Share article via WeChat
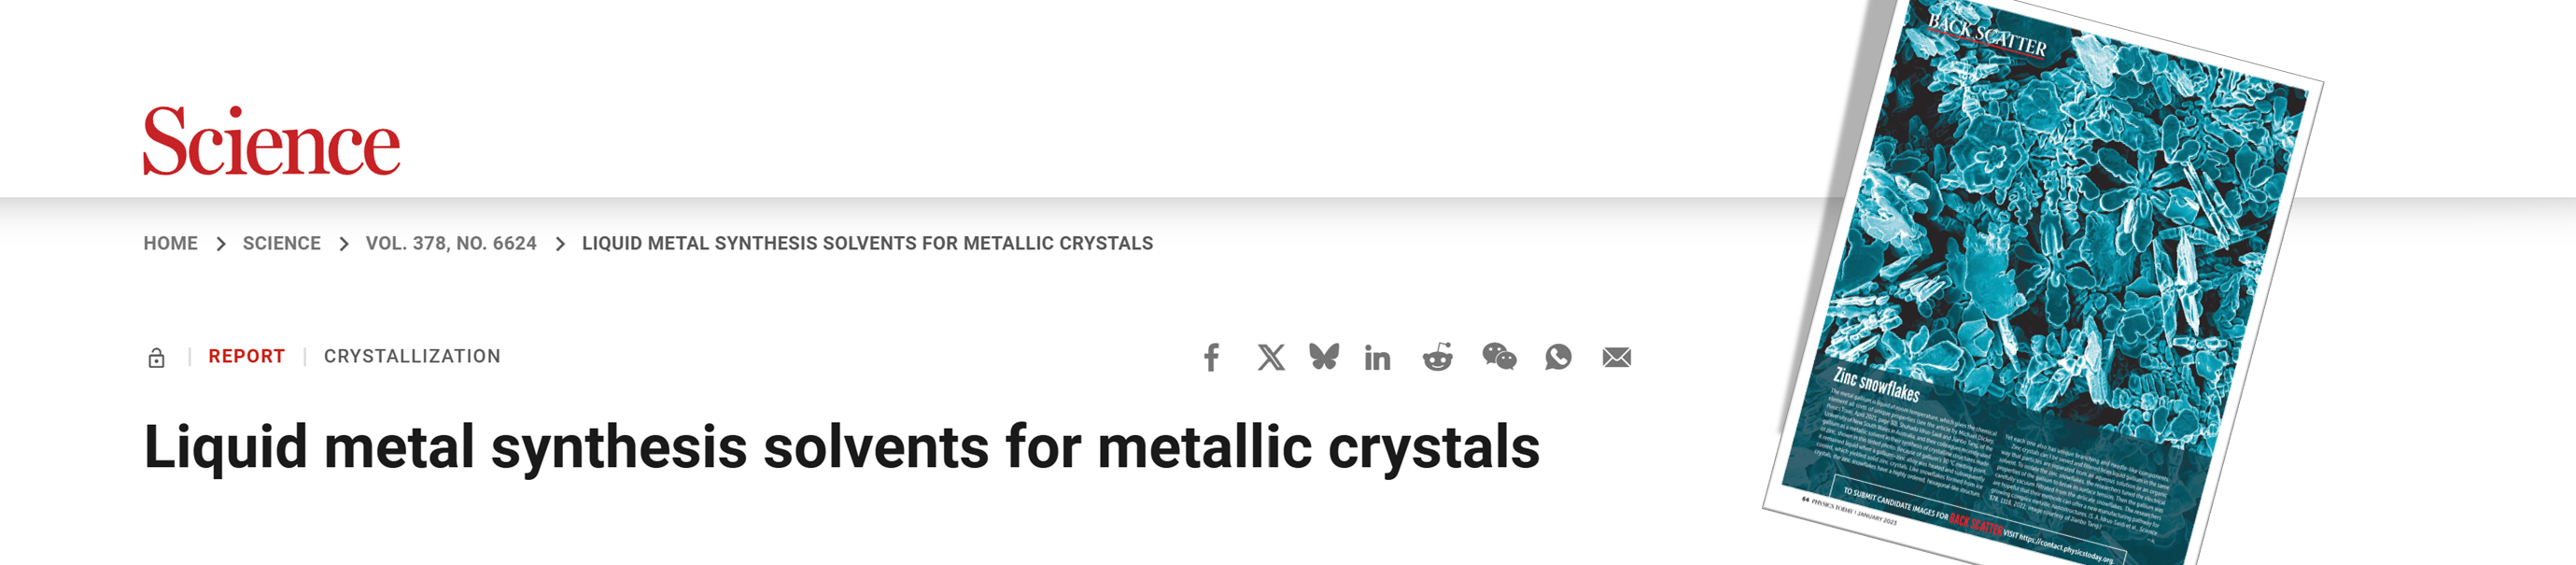2576x565 pixels. [x=1499, y=357]
